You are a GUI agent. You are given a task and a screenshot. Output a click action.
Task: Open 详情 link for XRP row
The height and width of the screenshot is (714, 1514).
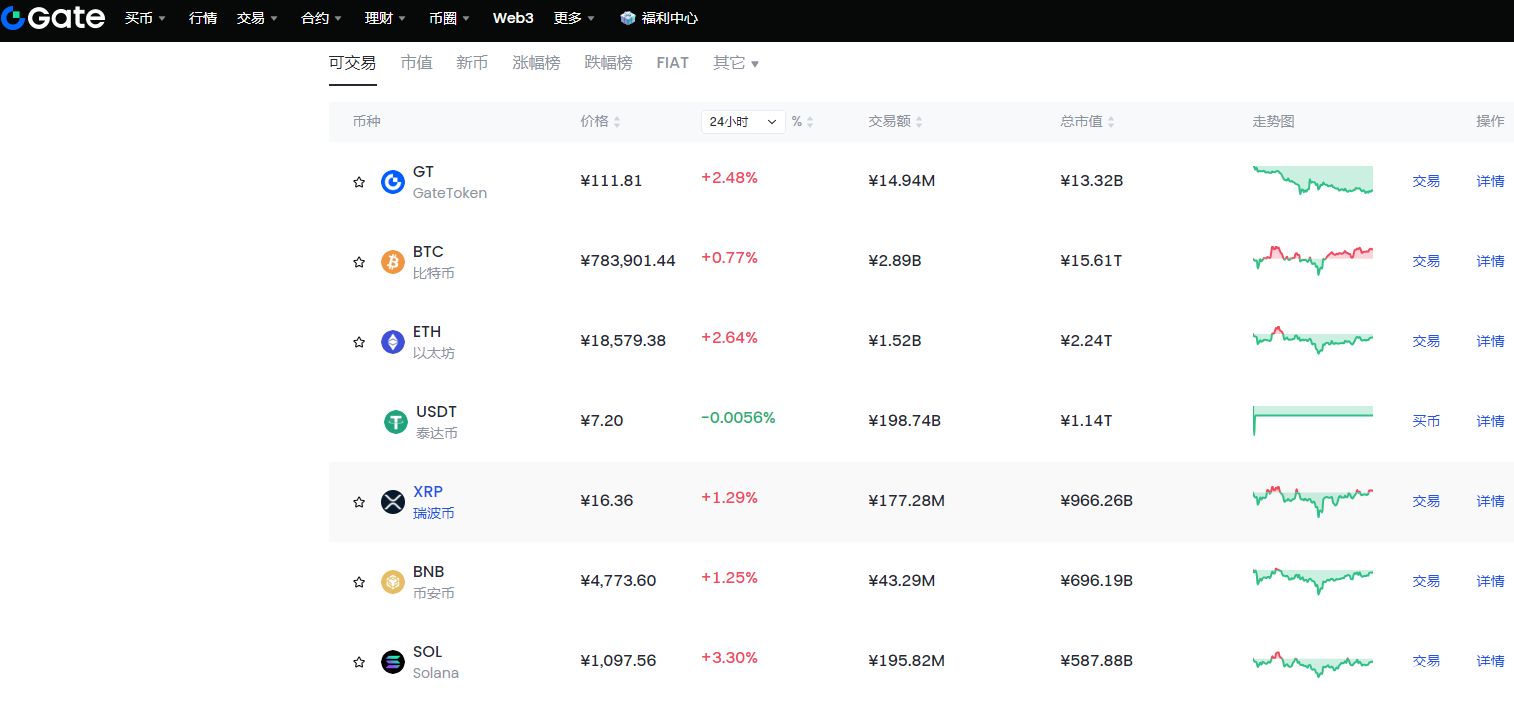pos(1490,501)
